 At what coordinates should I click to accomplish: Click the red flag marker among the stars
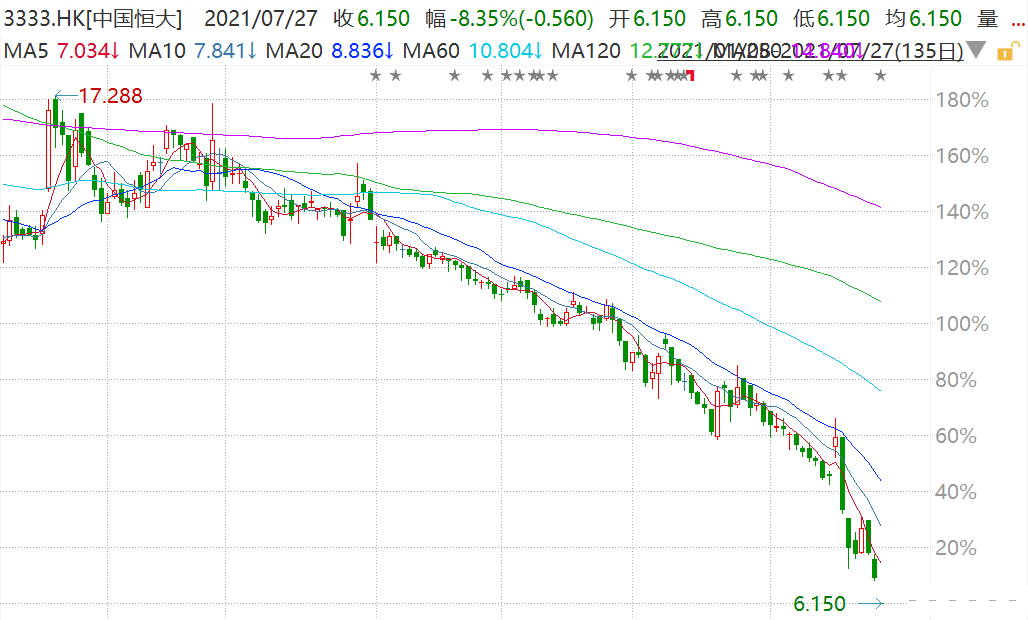pyautogui.click(x=690, y=76)
